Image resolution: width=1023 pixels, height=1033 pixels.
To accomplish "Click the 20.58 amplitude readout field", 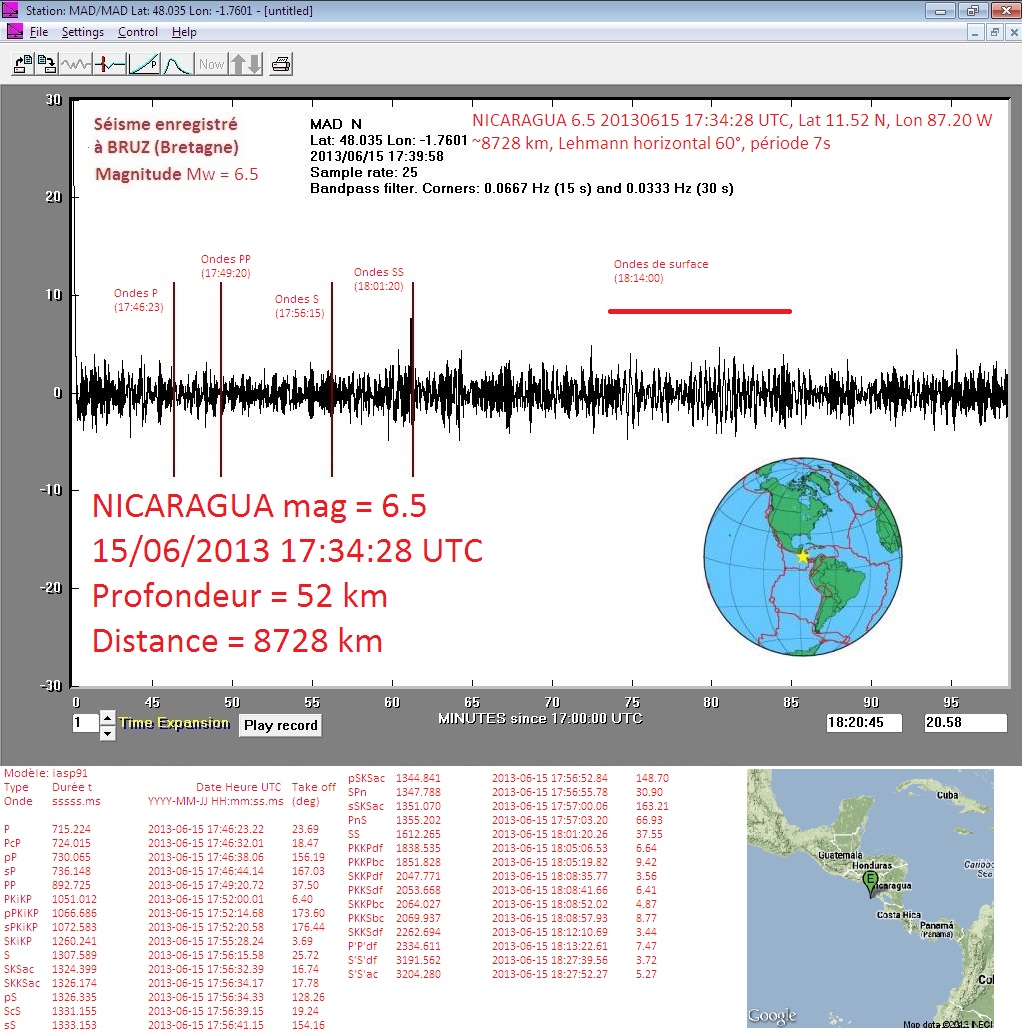I will [965, 723].
